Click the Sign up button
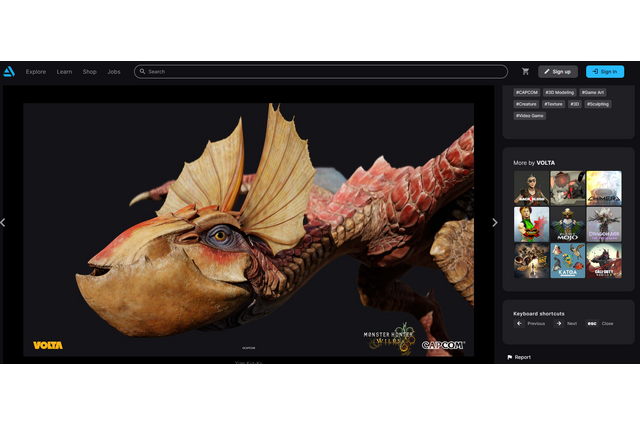This screenshot has height=426, width=640. point(558,71)
